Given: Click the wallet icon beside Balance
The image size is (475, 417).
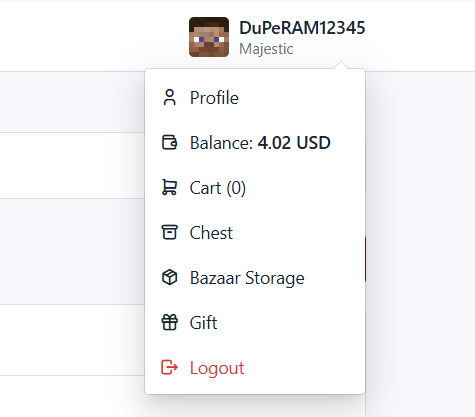Looking at the screenshot, I should [169, 143].
